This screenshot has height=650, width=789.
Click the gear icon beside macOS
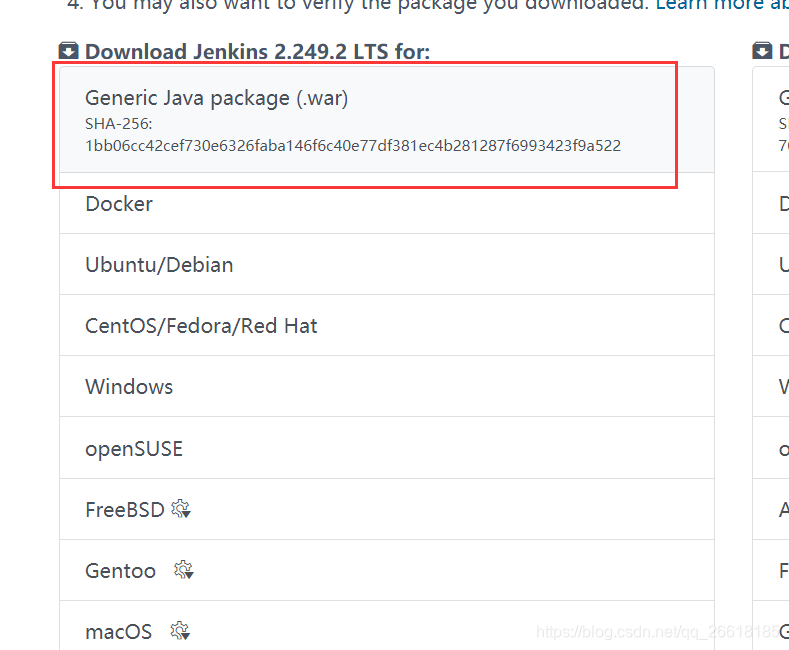180,631
